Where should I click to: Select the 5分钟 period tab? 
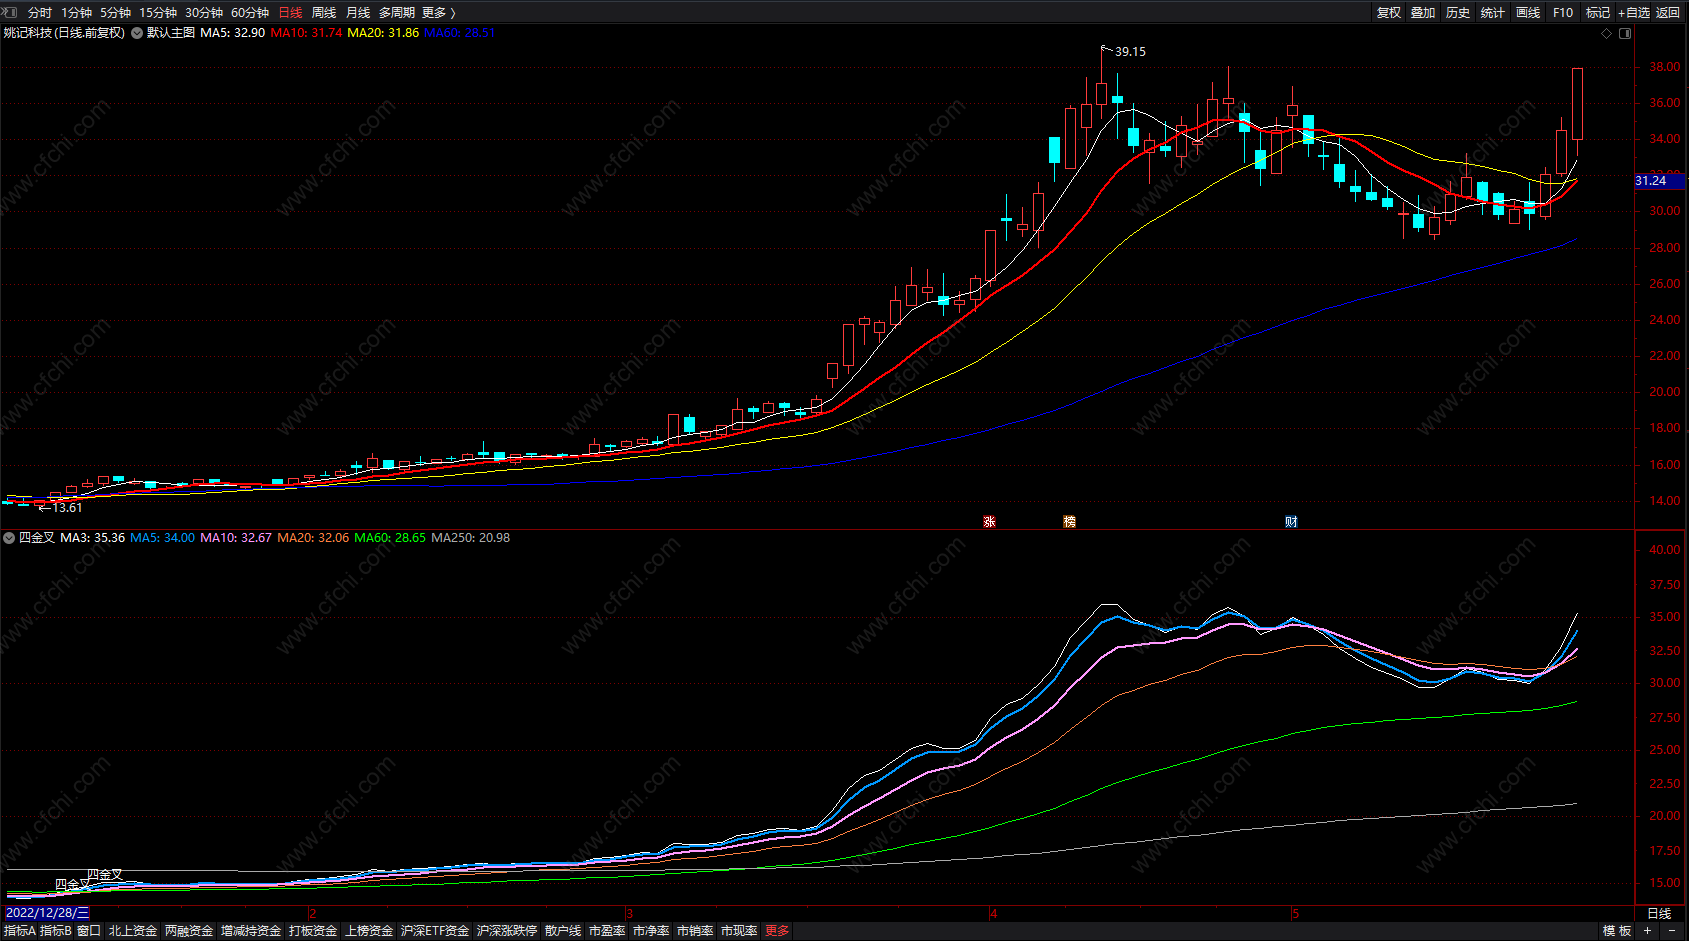tap(115, 13)
